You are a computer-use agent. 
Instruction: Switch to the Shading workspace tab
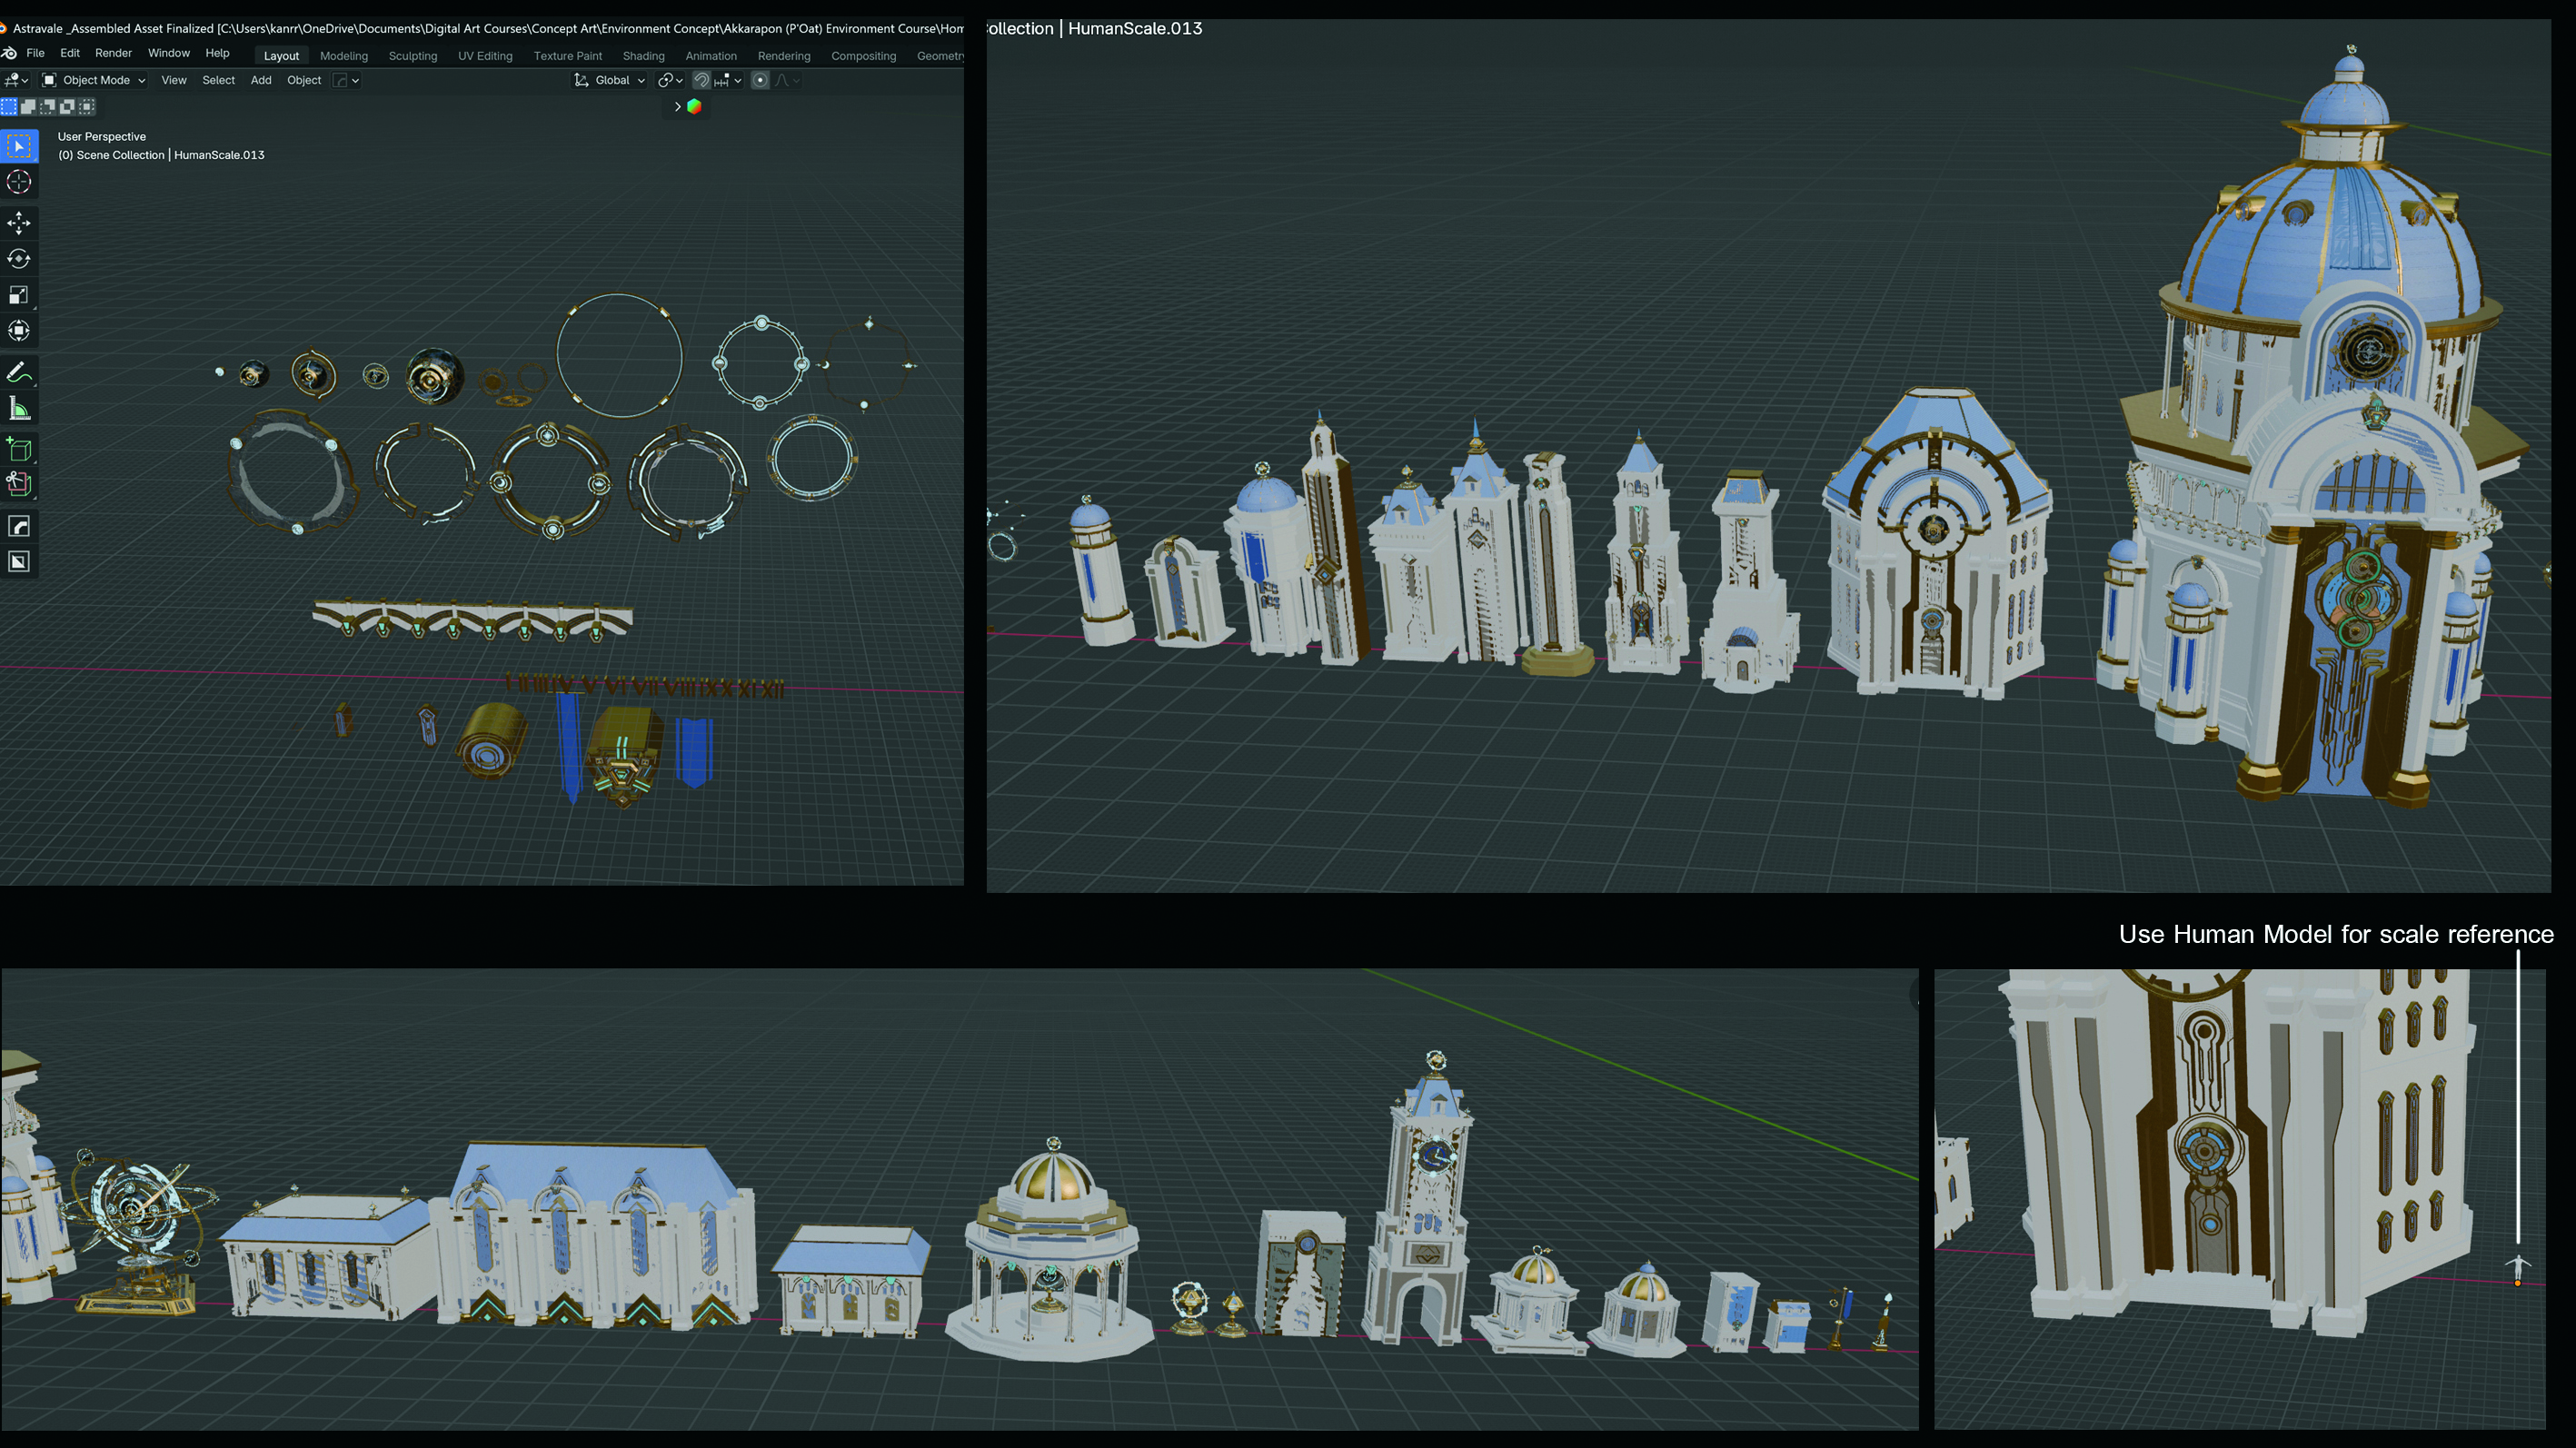pyautogui.click(x=643, y=56)
